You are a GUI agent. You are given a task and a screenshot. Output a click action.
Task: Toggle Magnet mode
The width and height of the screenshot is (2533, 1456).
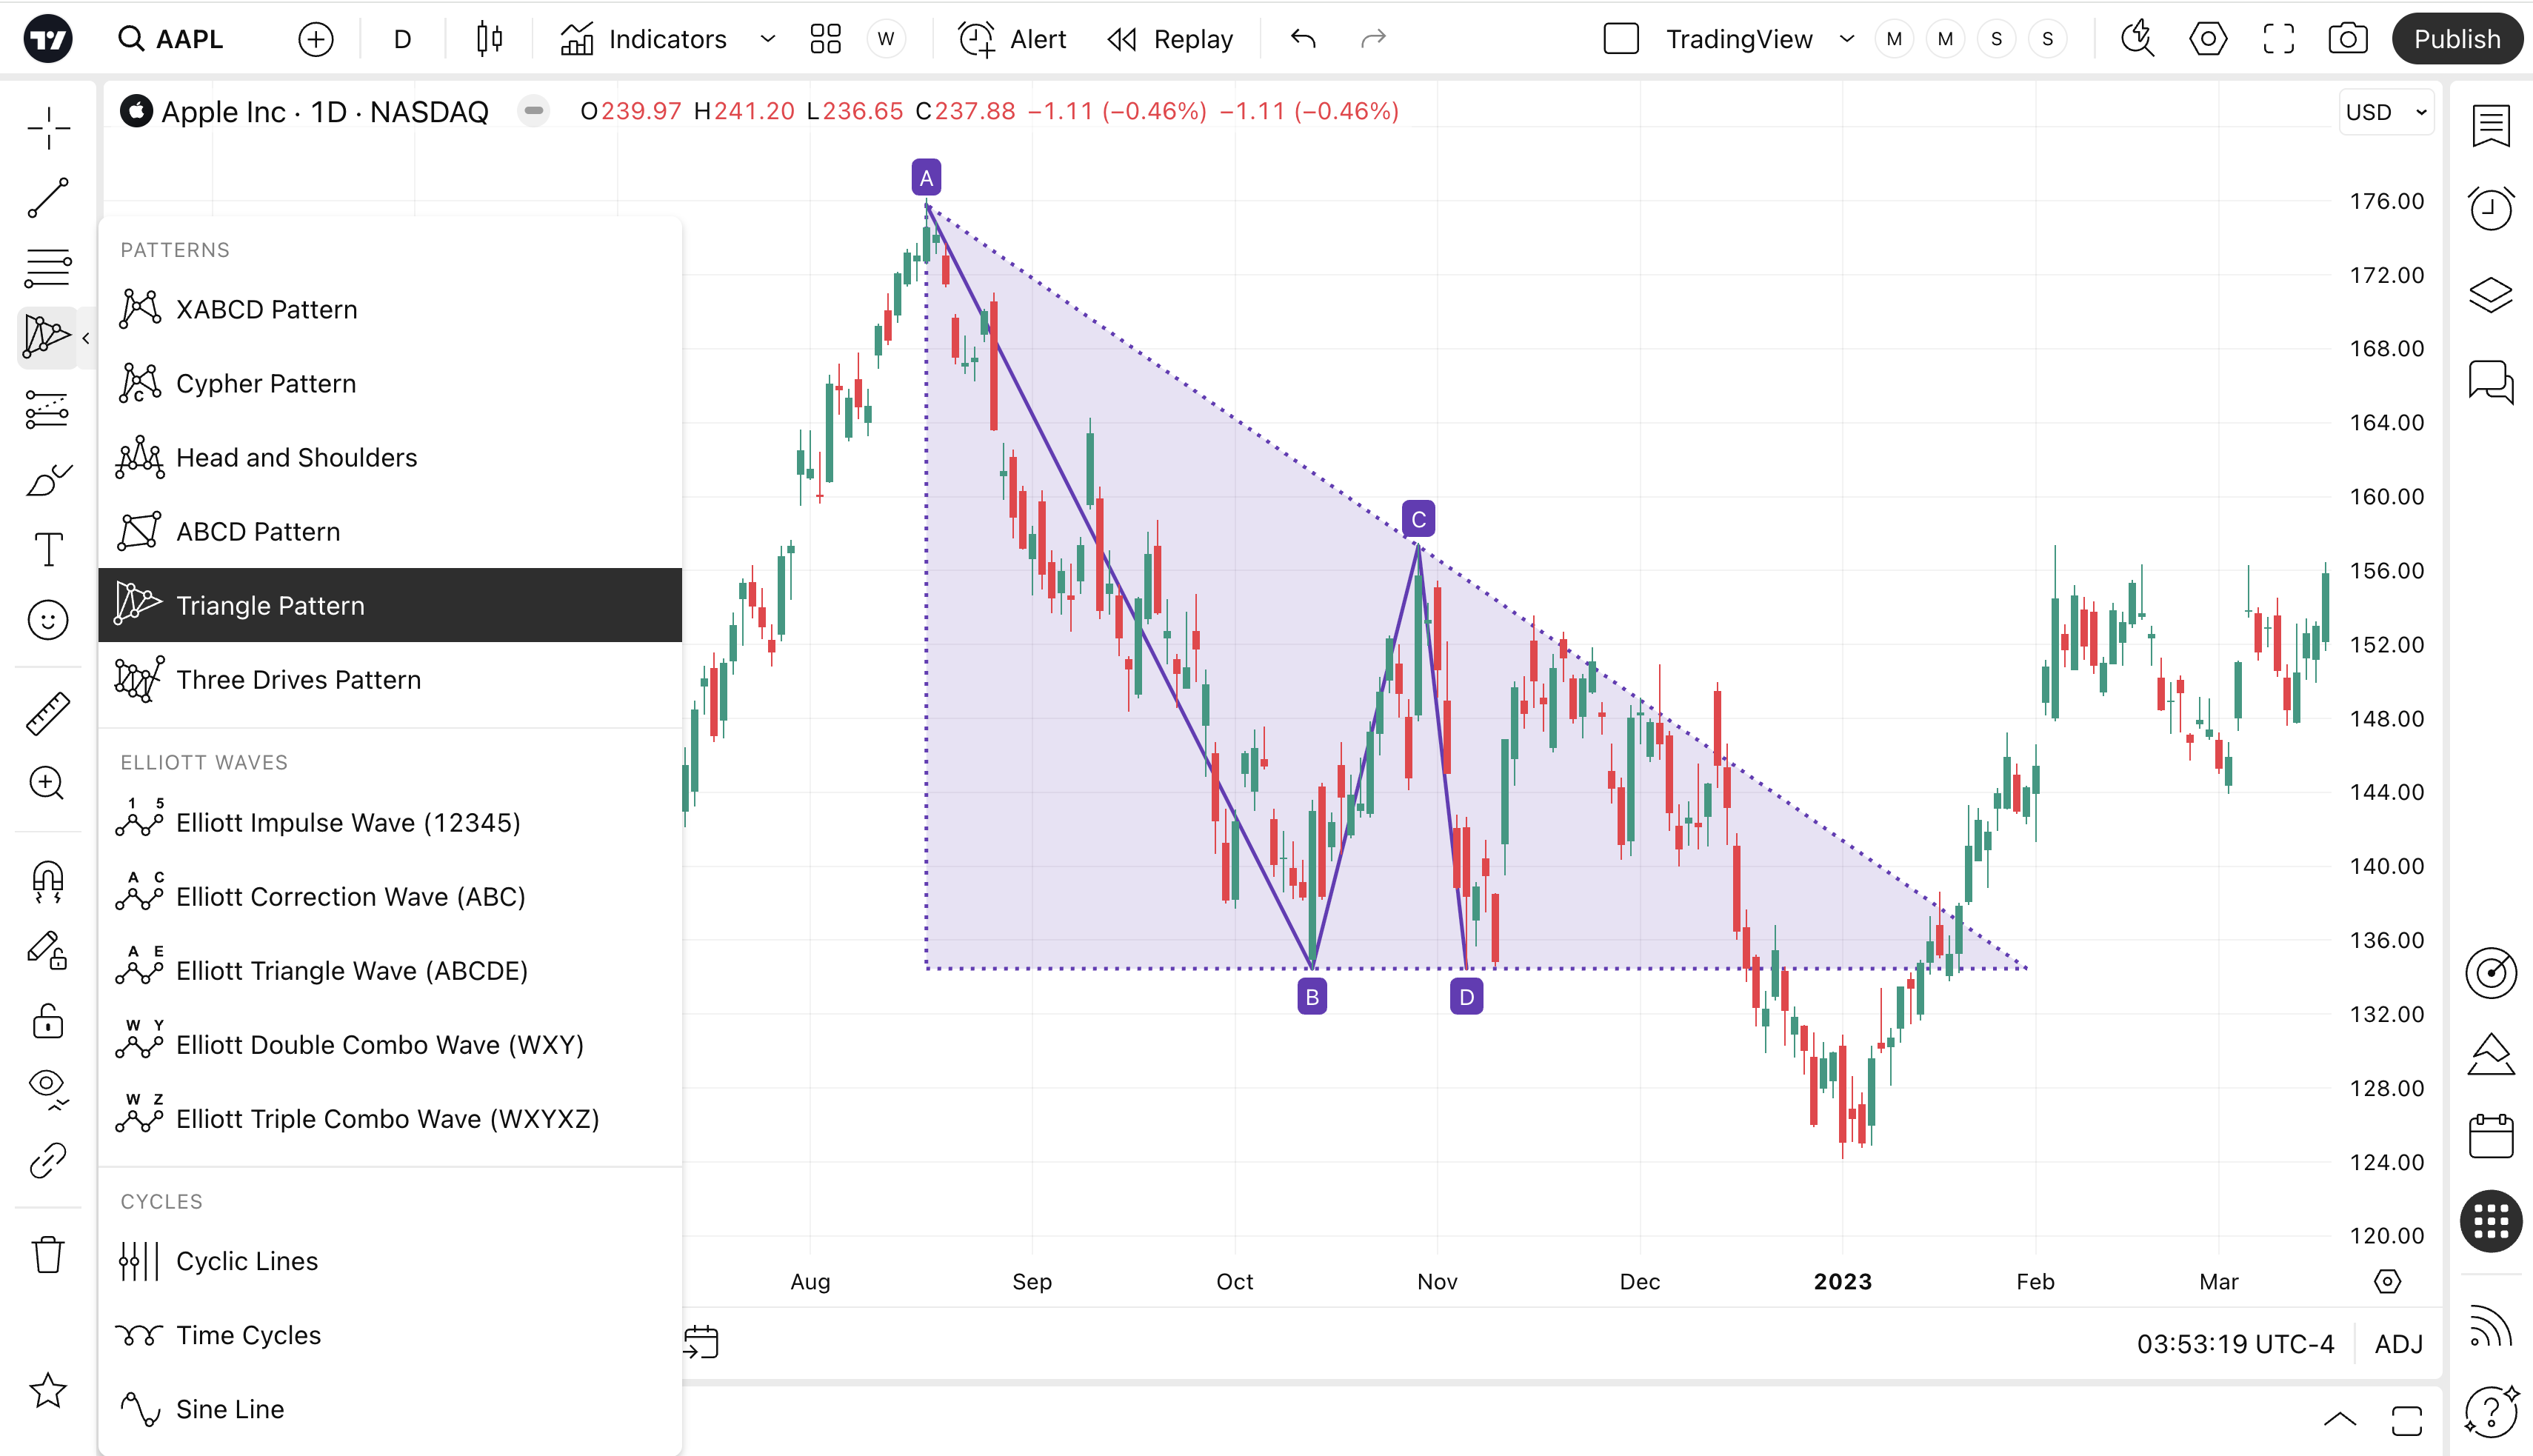coord(48,881)
